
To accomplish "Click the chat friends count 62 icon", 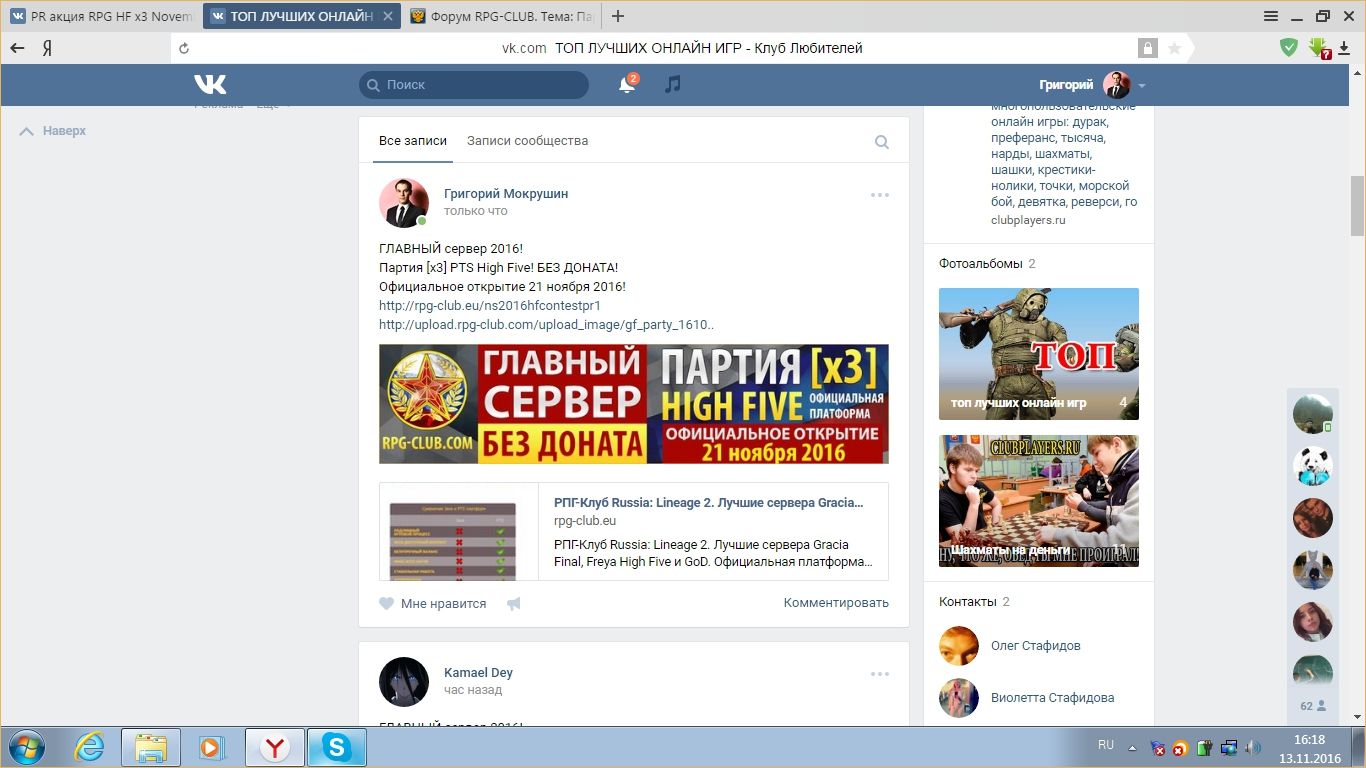I will 1313,706.
